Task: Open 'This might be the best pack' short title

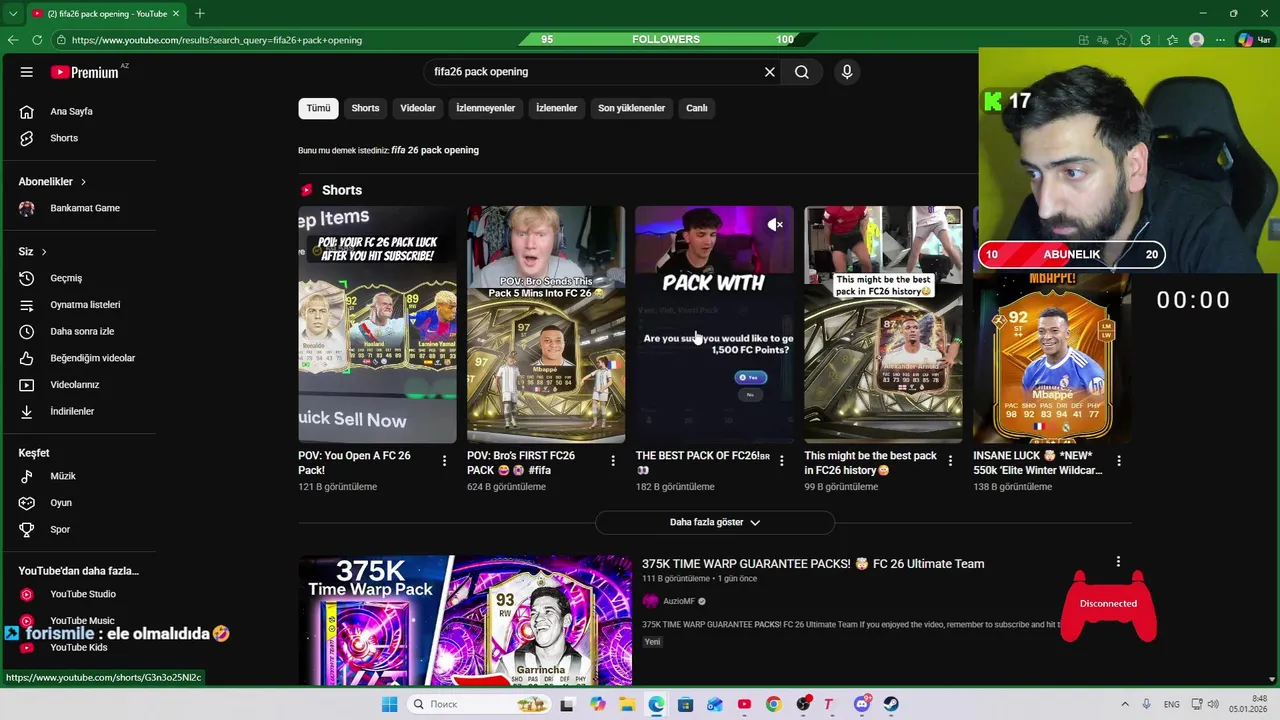Action: 870,463
